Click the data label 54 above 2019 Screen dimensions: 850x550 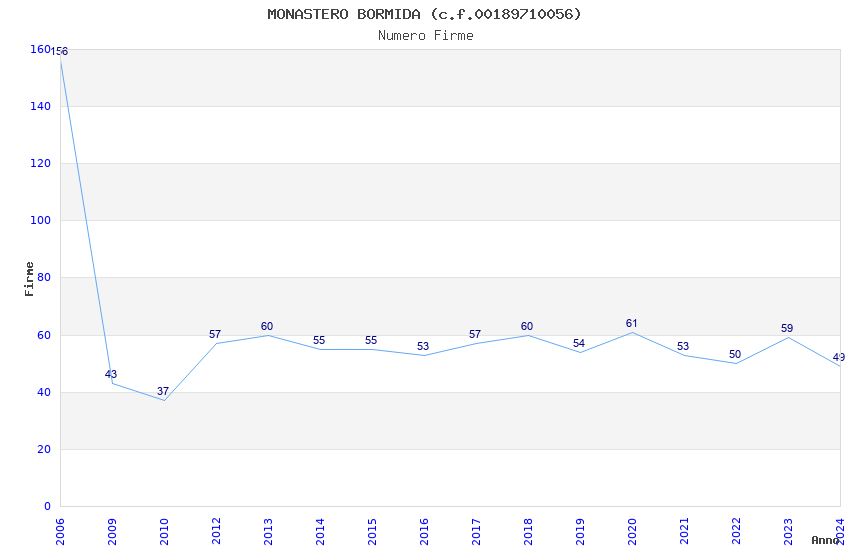click(x=579, y=343)
